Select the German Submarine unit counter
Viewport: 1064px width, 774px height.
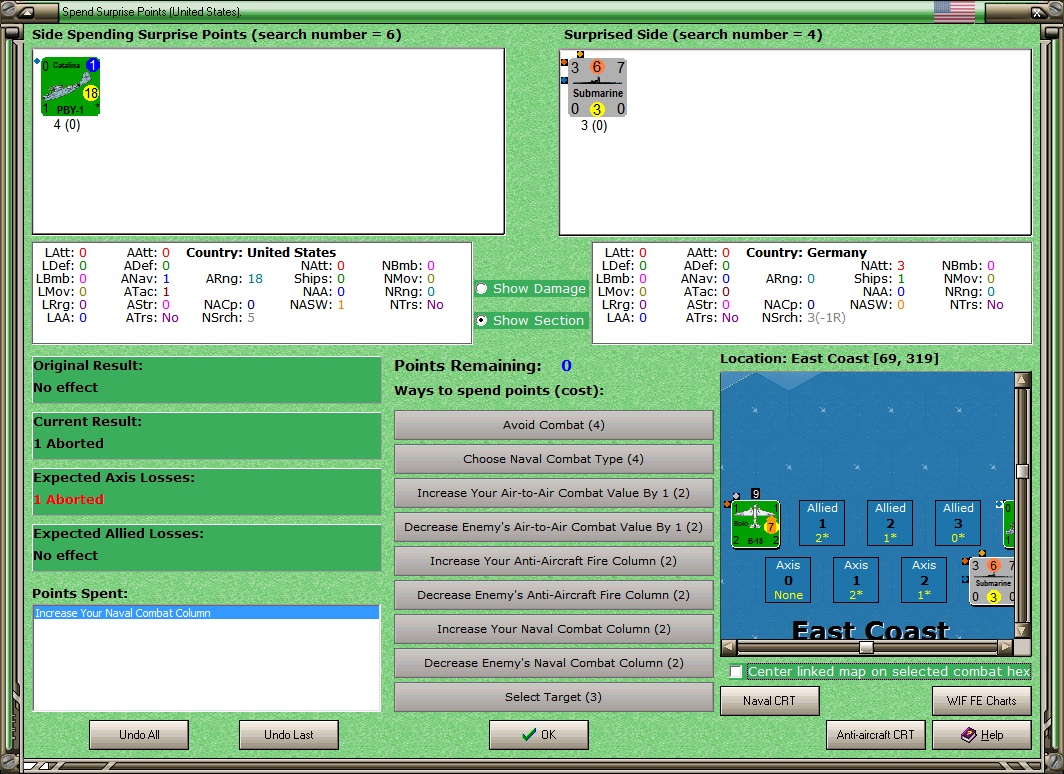point(597,88)
